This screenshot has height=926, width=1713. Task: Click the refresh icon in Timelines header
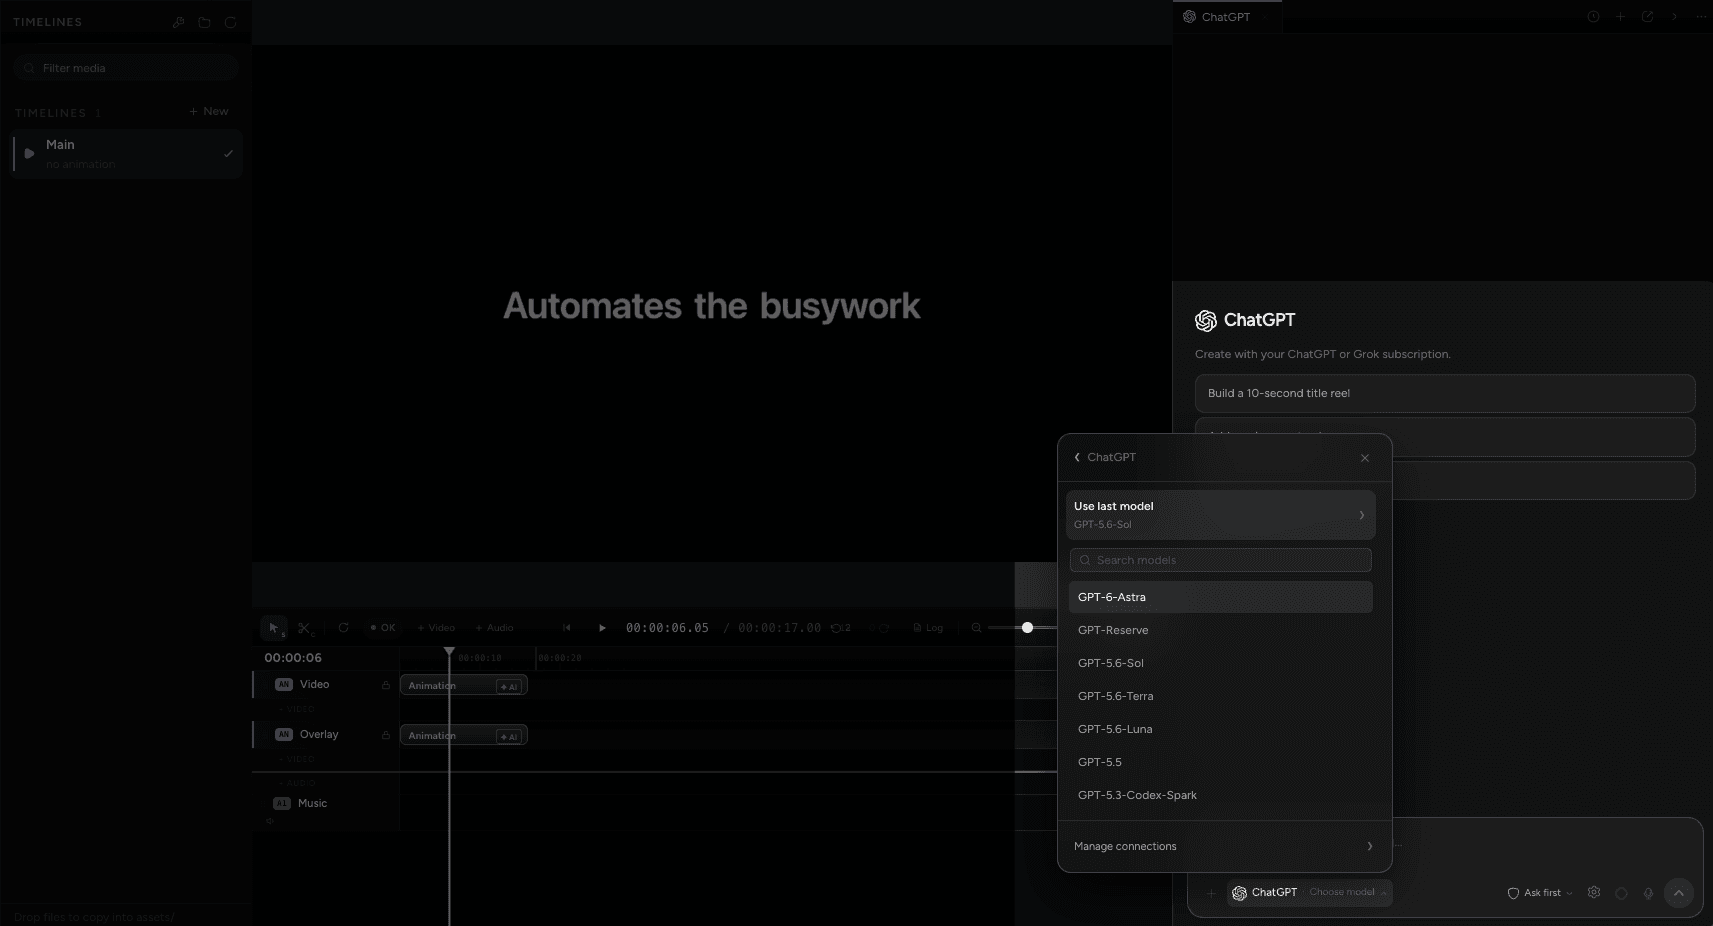coord(230,22)
